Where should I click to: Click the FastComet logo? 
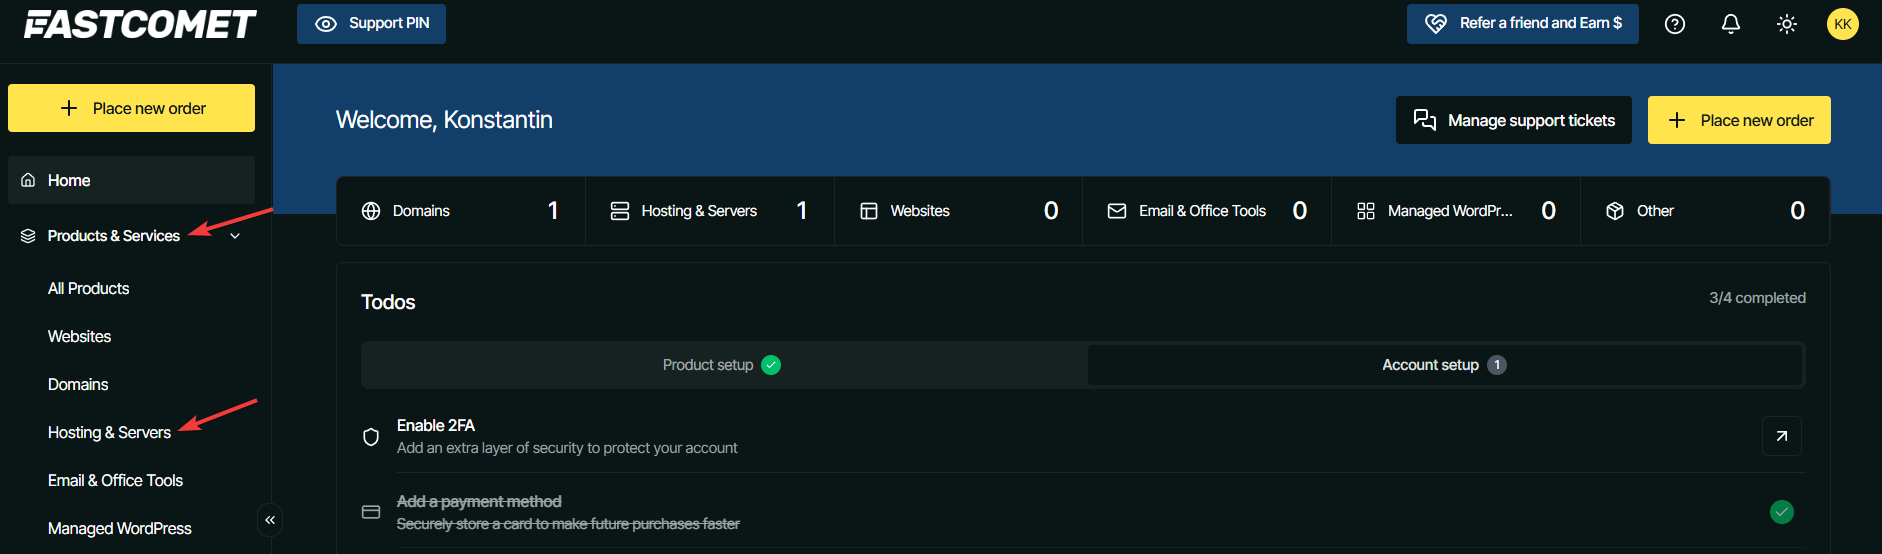click(140, 24)
